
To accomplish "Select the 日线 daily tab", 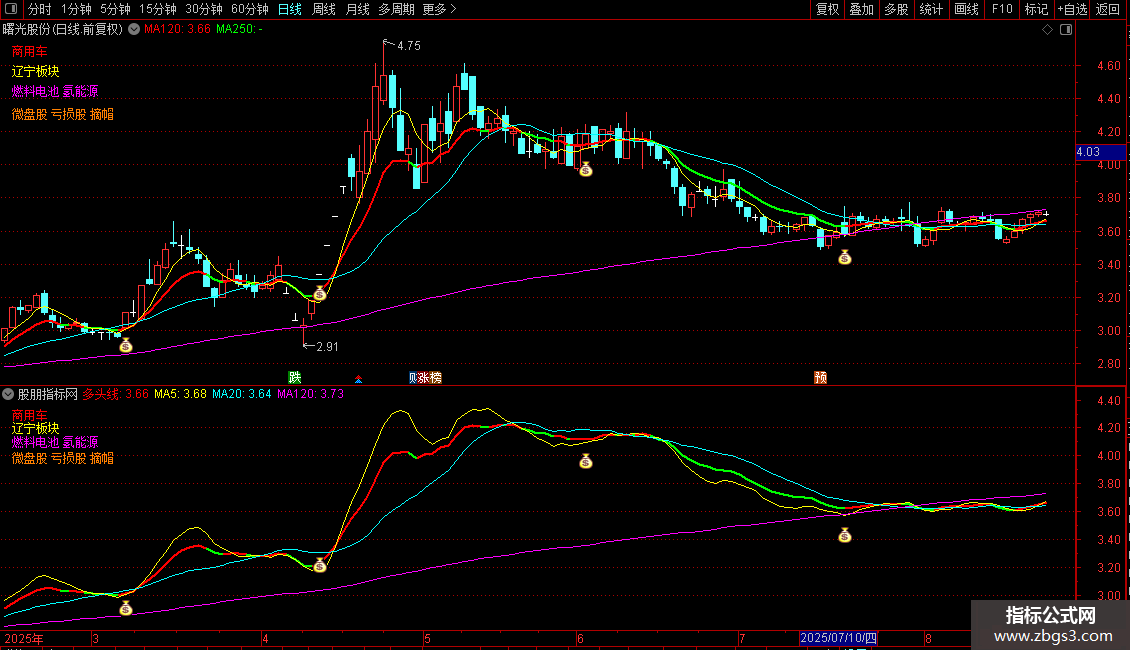I will (290, 9).
